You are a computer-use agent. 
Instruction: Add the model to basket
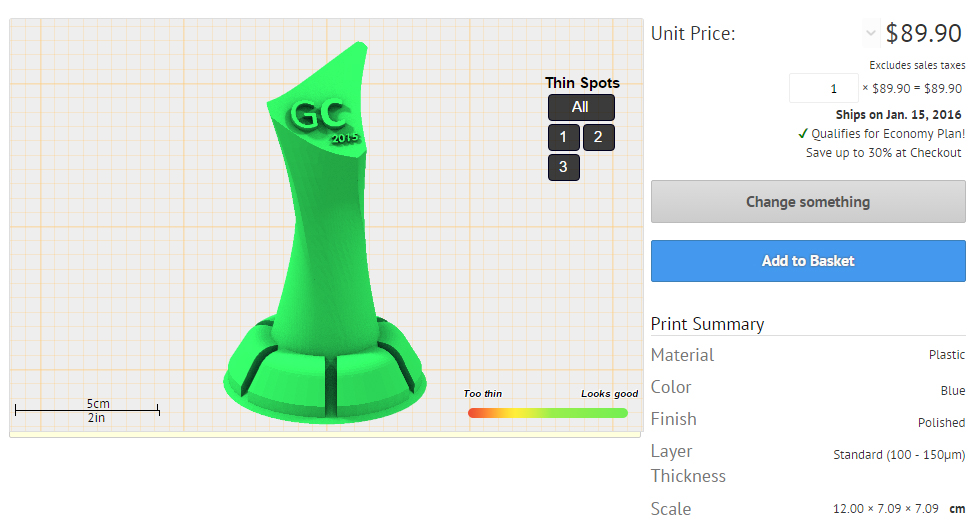point(808,261)
